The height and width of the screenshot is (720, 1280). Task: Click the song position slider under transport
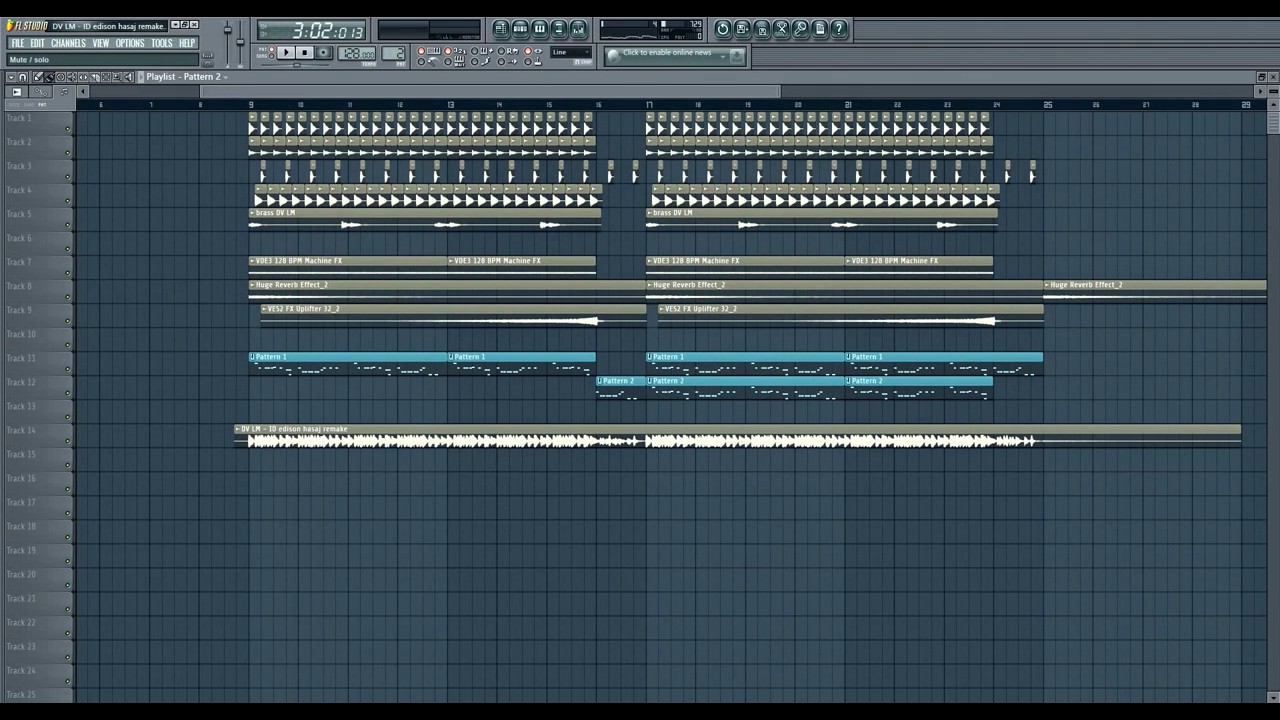(x=296, y=65)
